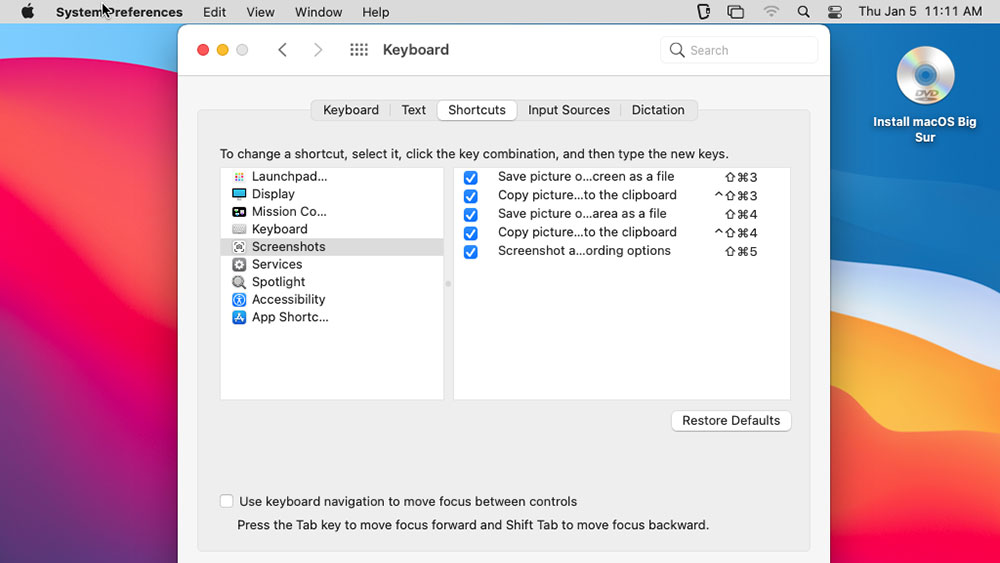Close the Keyboard preferences window

point(203,50)
